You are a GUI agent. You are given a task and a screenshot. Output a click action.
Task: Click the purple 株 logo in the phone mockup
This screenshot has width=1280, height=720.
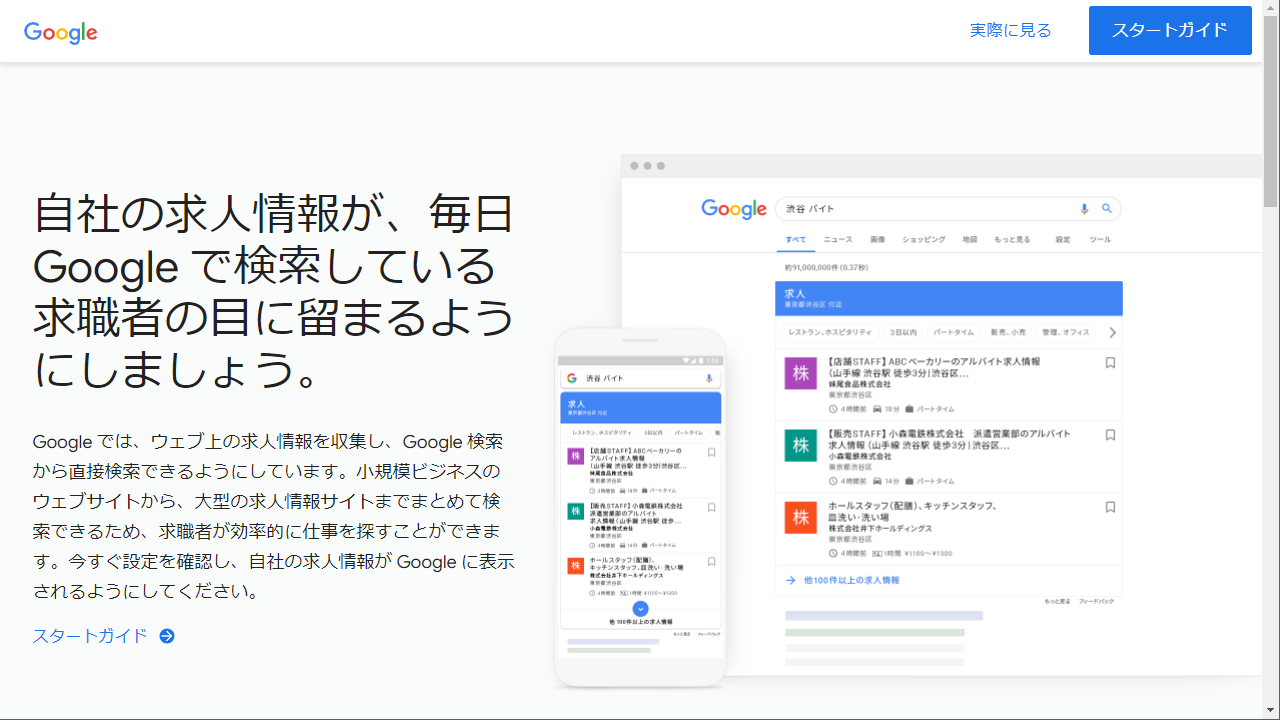tap(575, 456)
